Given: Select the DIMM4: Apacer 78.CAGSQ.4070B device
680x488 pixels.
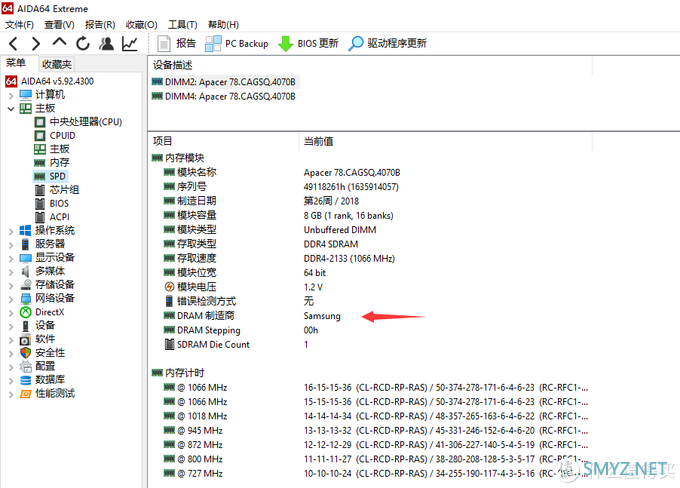Looking at the screenshot, I should (x=224, y=96).
